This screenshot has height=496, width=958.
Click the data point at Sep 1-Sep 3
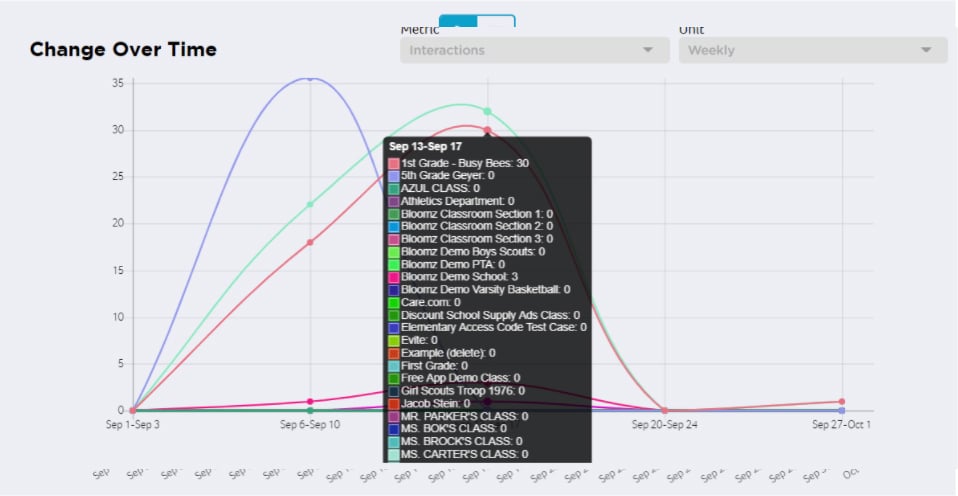132,410
